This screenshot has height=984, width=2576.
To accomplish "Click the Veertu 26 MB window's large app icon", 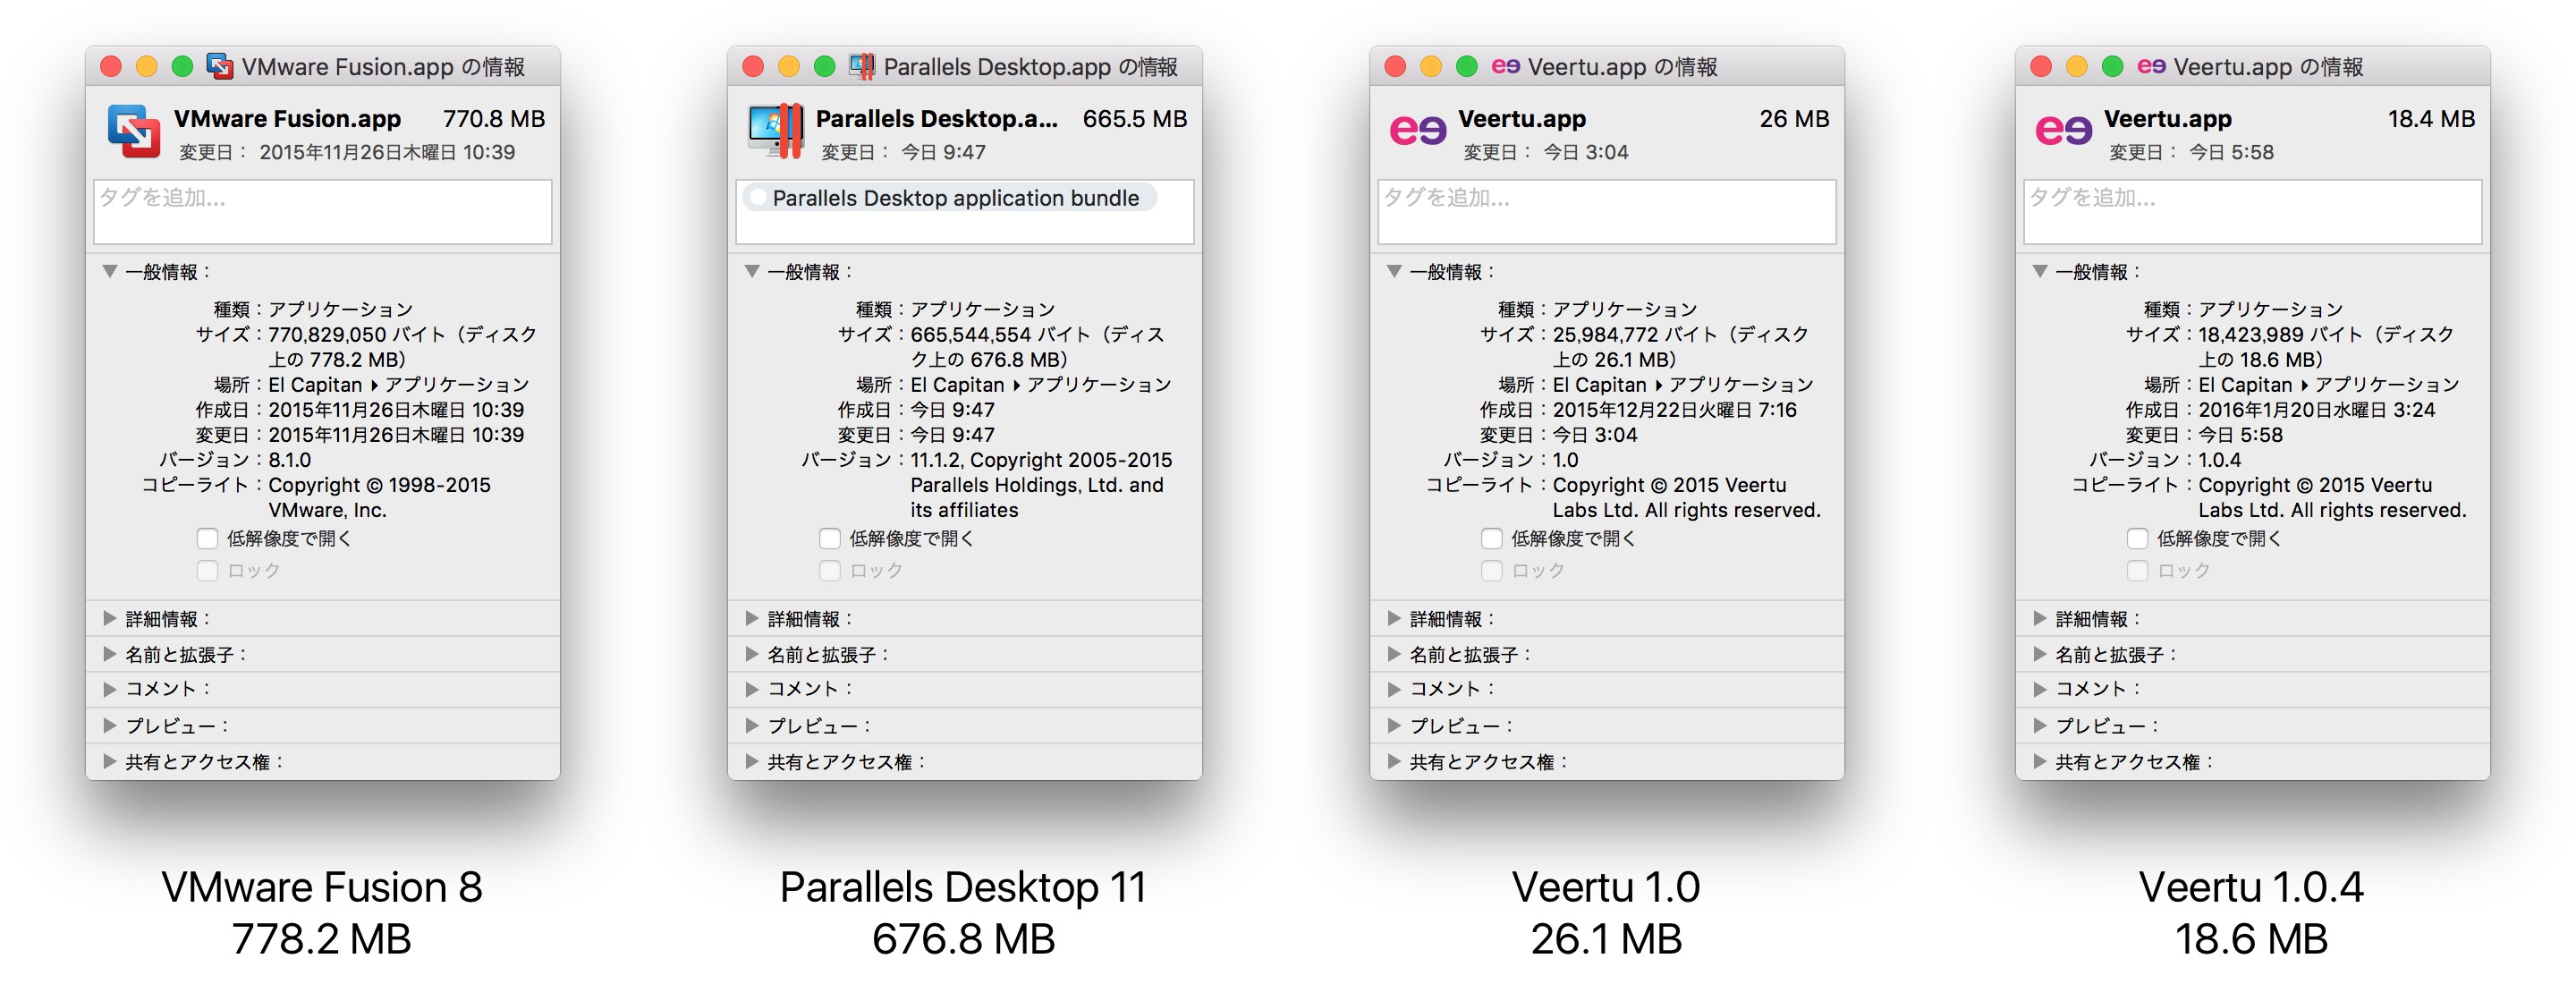I will click(1417, 131).
